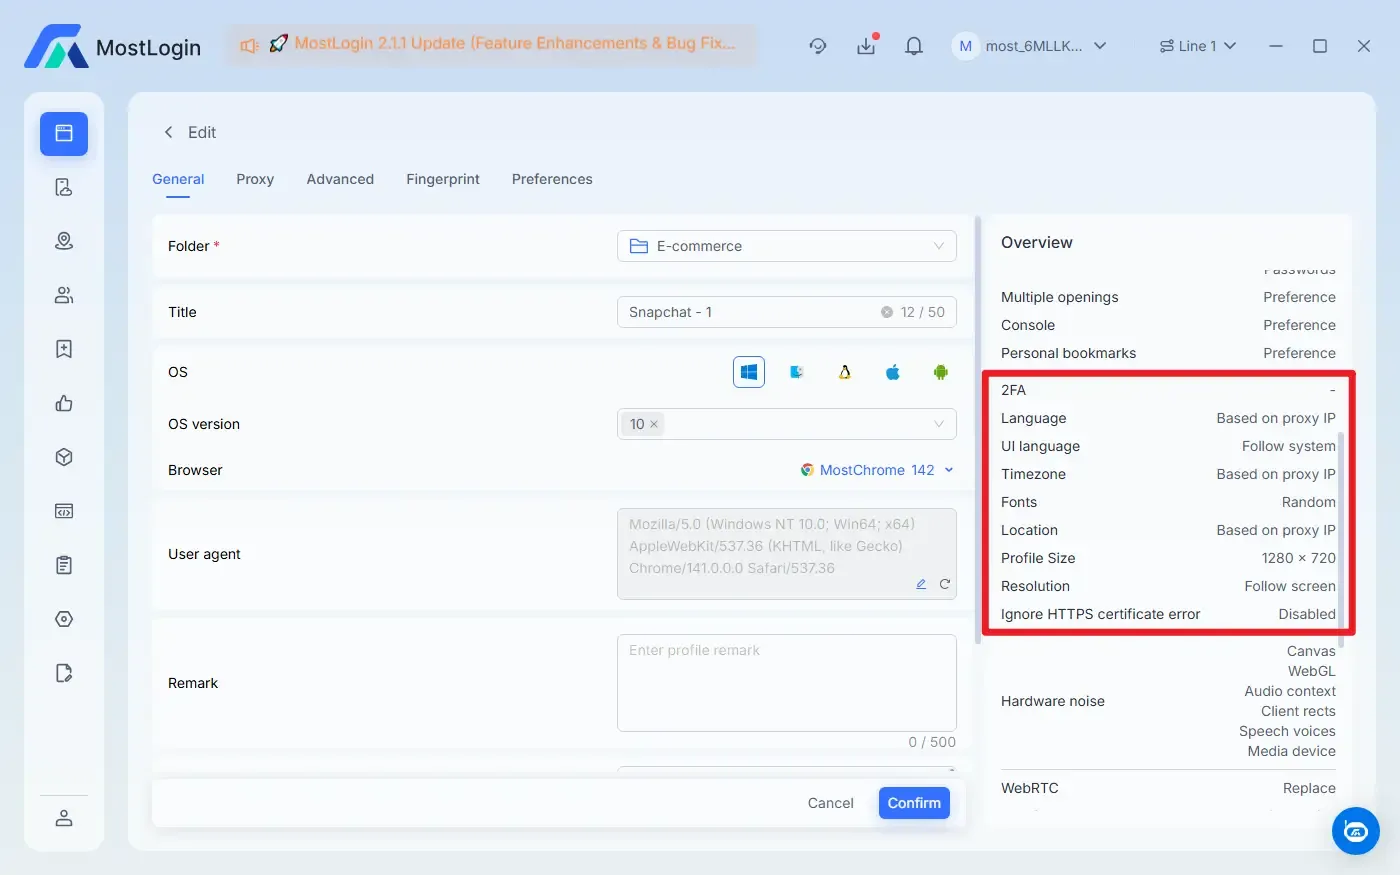The height and width of the screenshot is (875, 1400).
Task: Switch to the Proxy tab
Action: pos(255,179)
